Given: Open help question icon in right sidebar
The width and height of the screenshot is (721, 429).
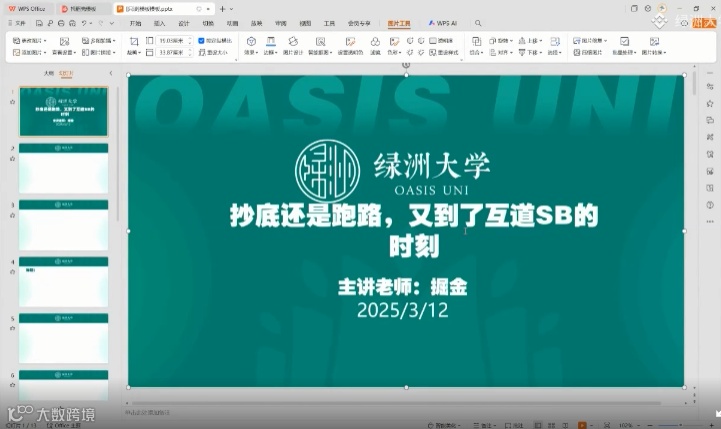Looking at the screenshot, I should [710, 205].
